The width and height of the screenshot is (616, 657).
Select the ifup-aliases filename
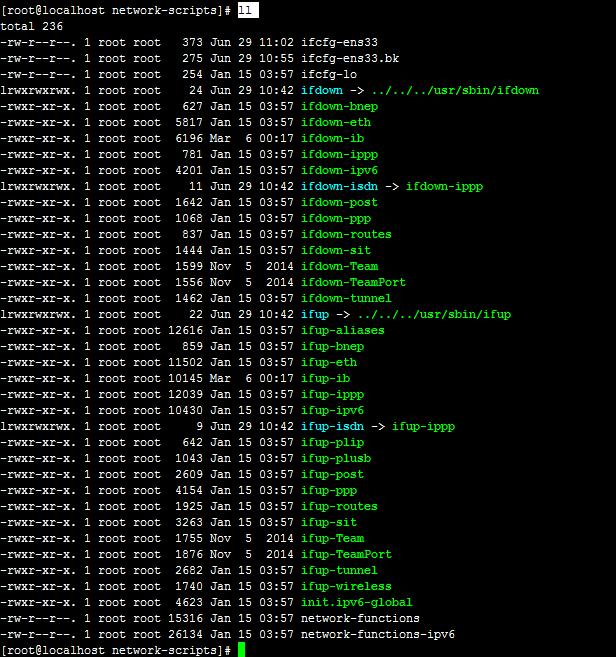coord(343,330)
